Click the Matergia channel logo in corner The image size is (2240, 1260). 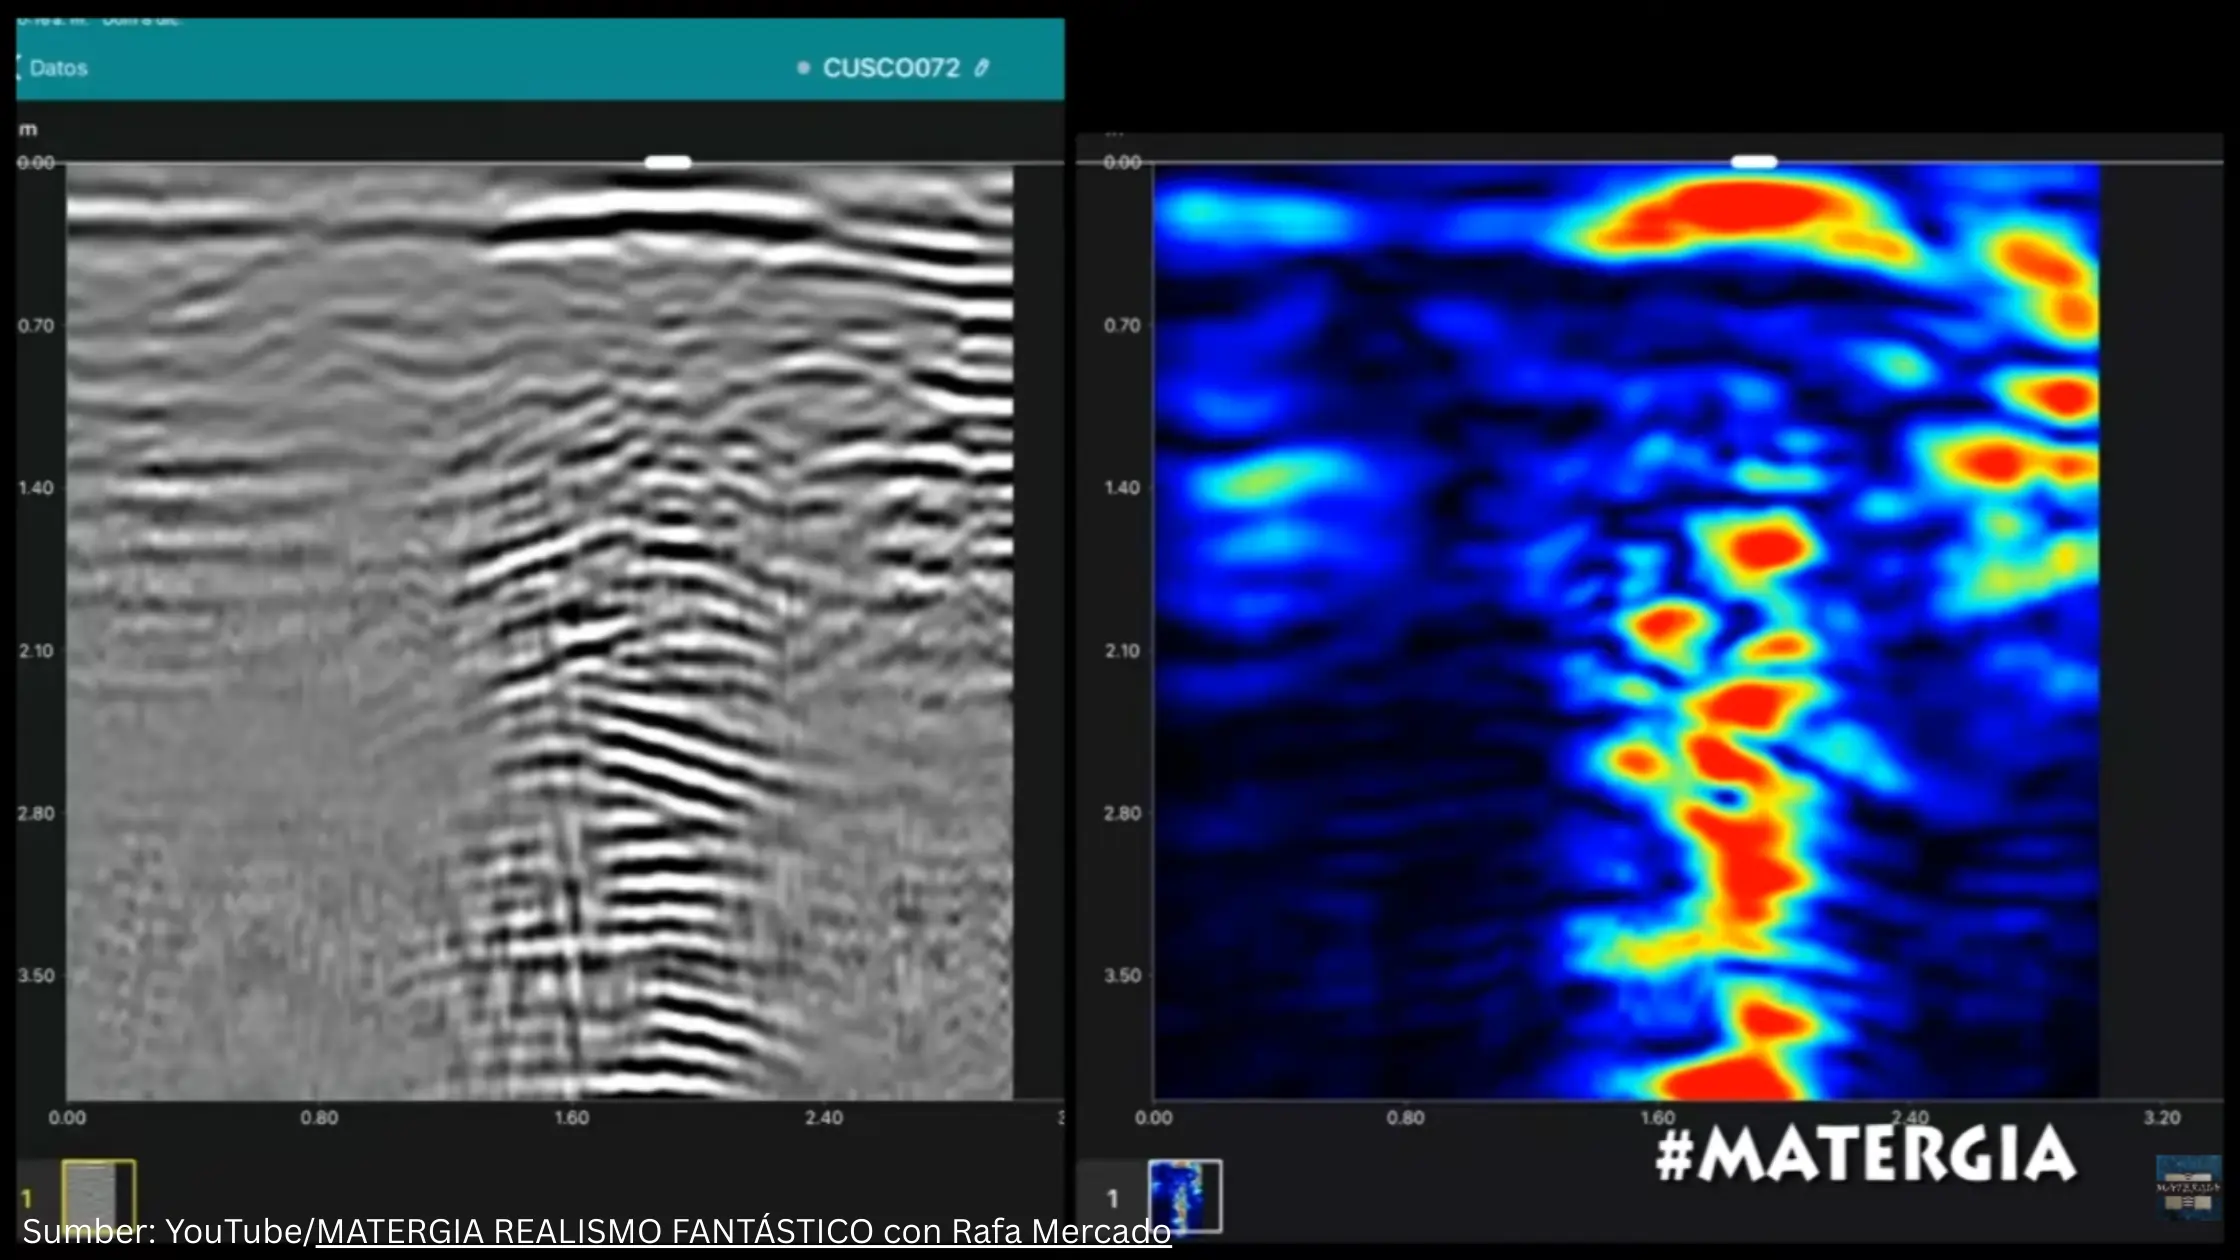click(2187, 1187)
